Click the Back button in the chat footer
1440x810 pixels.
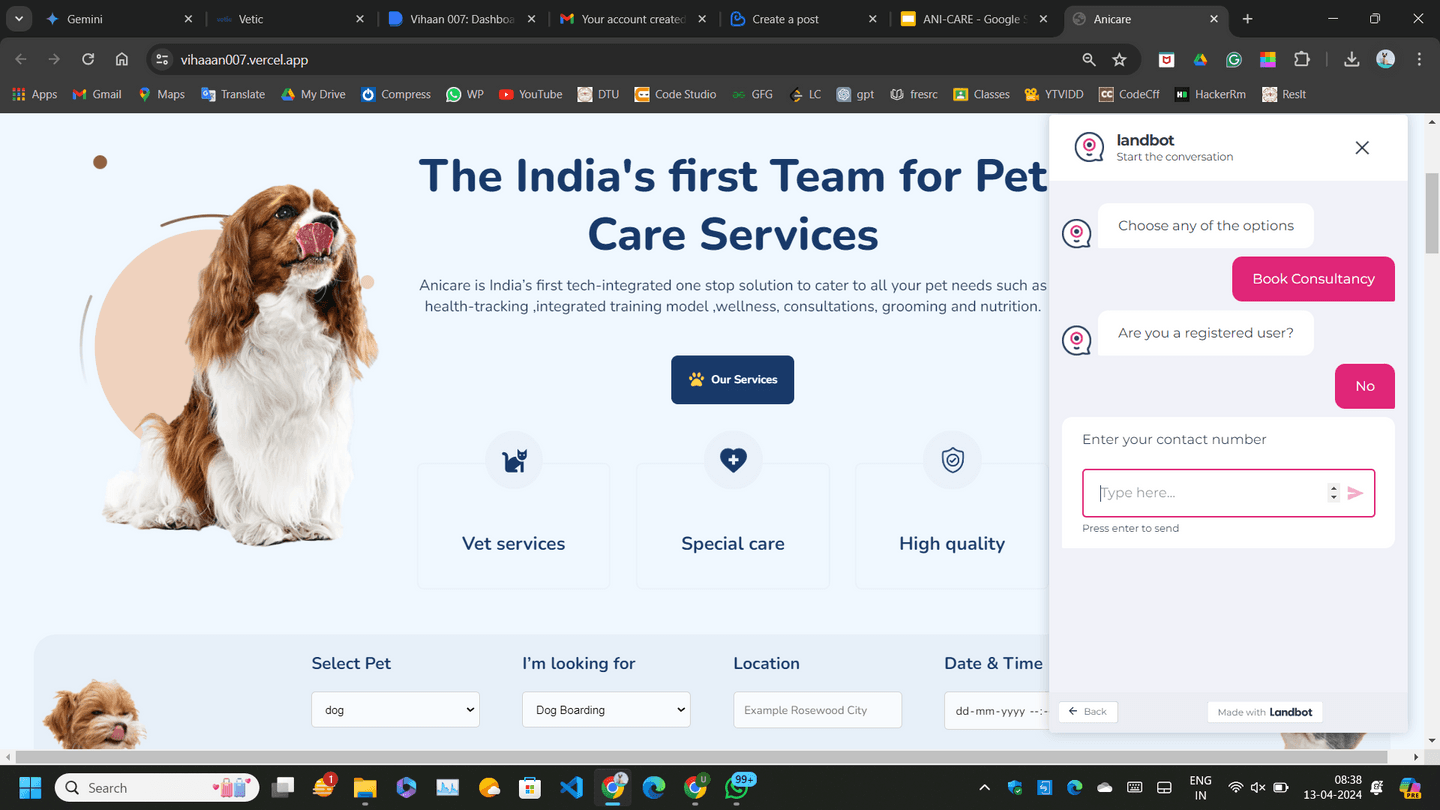click(x=1088, y=712)
